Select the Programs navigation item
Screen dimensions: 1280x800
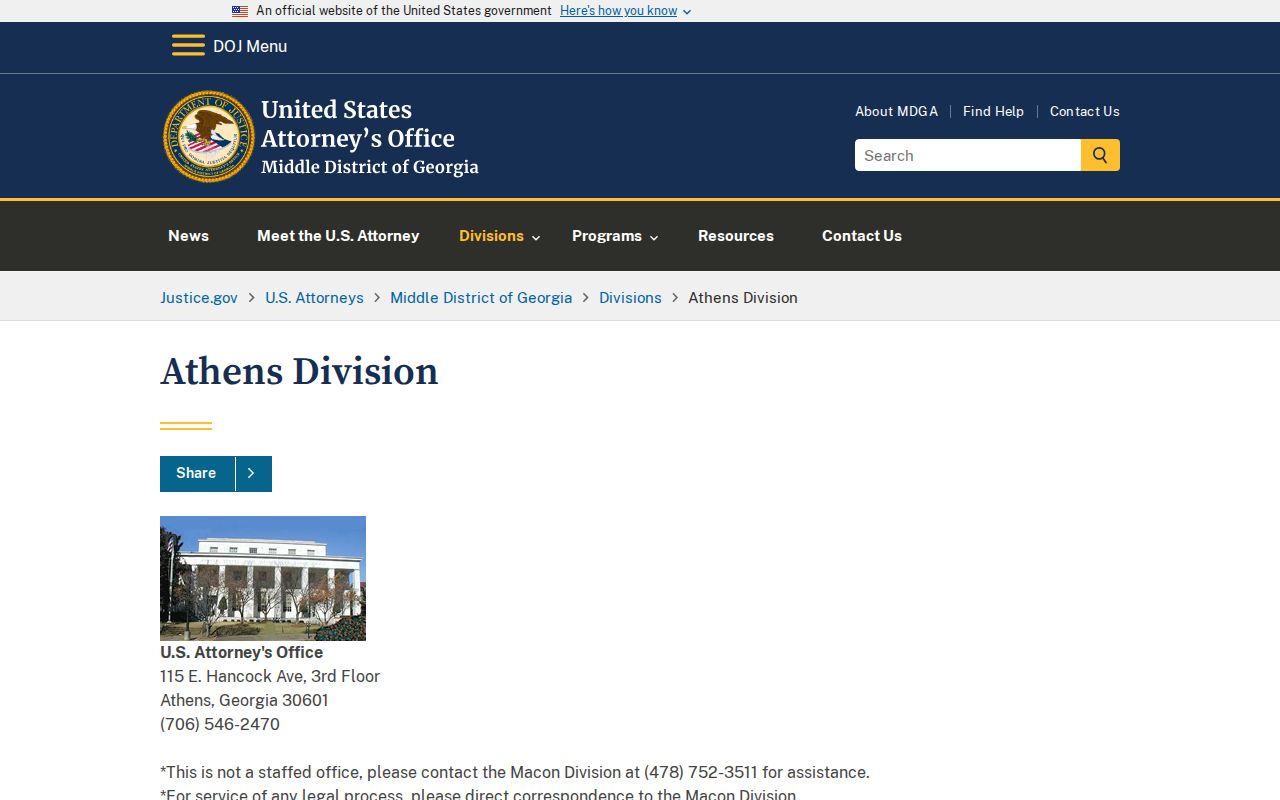607,236
